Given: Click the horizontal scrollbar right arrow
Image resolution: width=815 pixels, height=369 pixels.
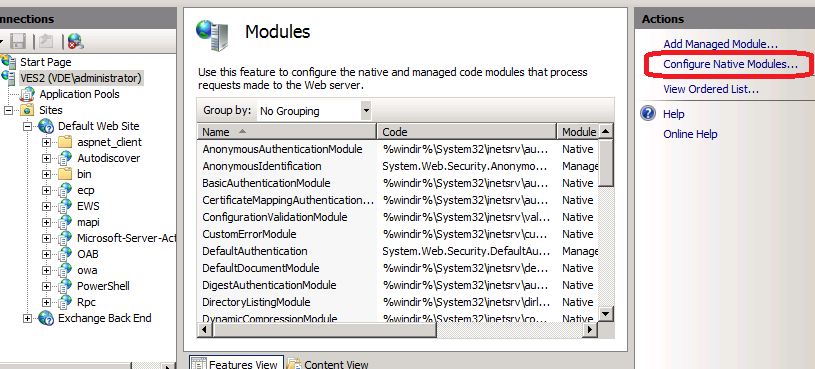Looking at the screenshot, I should (x=590, y=329).
